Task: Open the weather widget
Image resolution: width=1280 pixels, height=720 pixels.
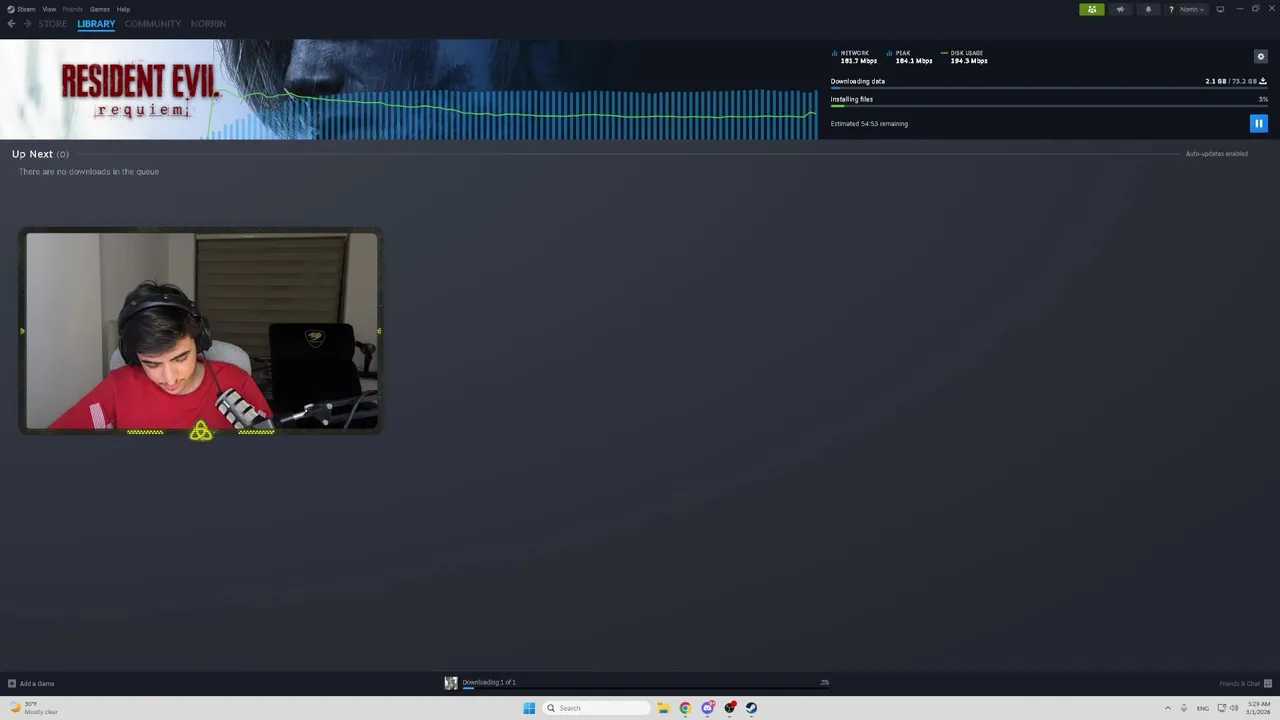Action: tap(34, 708)
